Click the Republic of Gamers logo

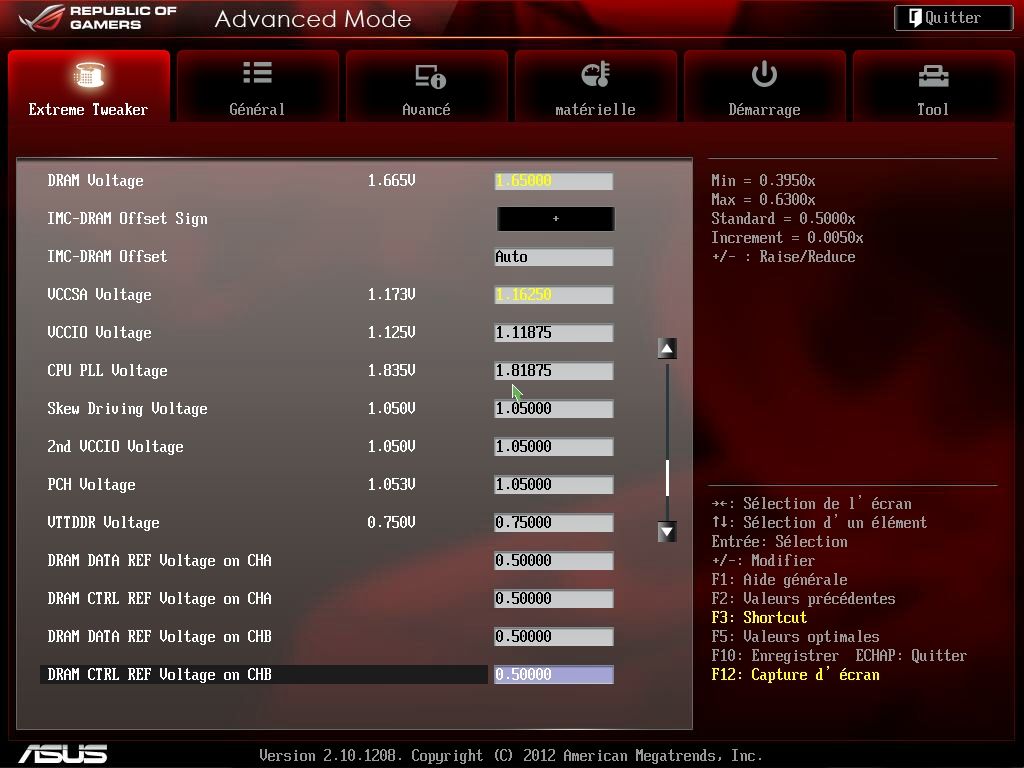click(98, 18)
